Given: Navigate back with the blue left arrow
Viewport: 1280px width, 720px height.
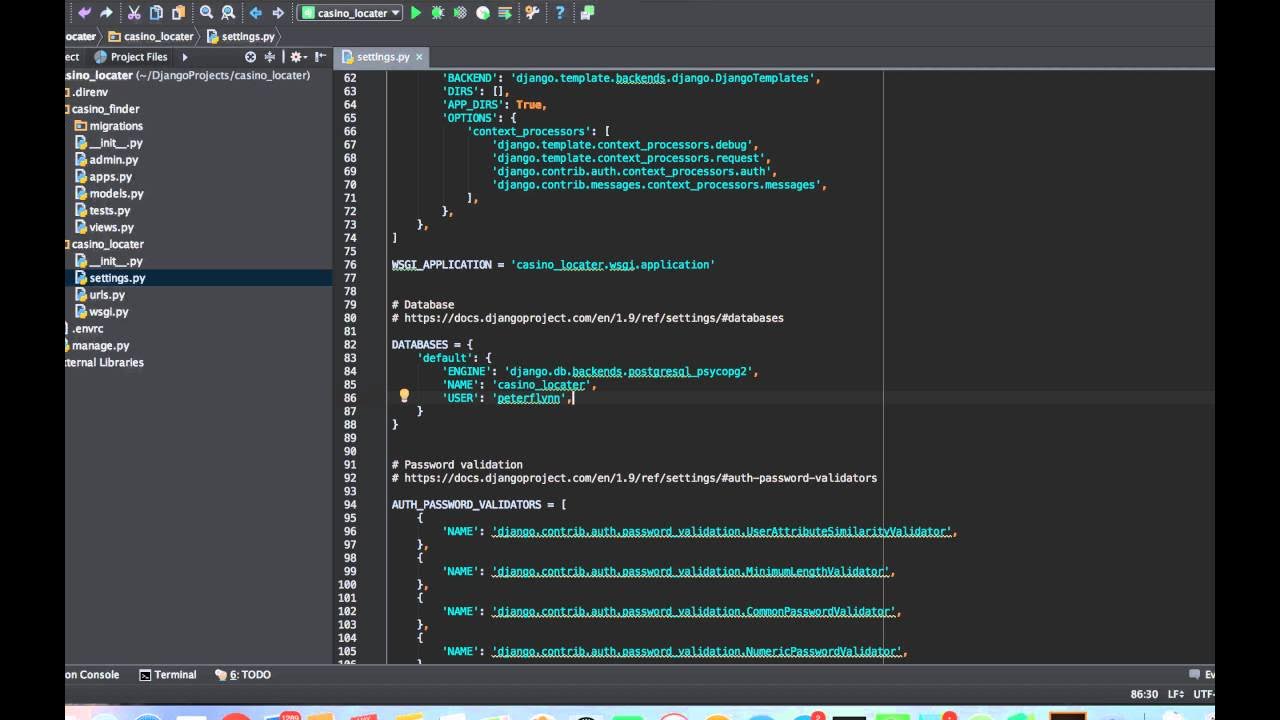Looking at the screenshot, I should pos(256,13).
